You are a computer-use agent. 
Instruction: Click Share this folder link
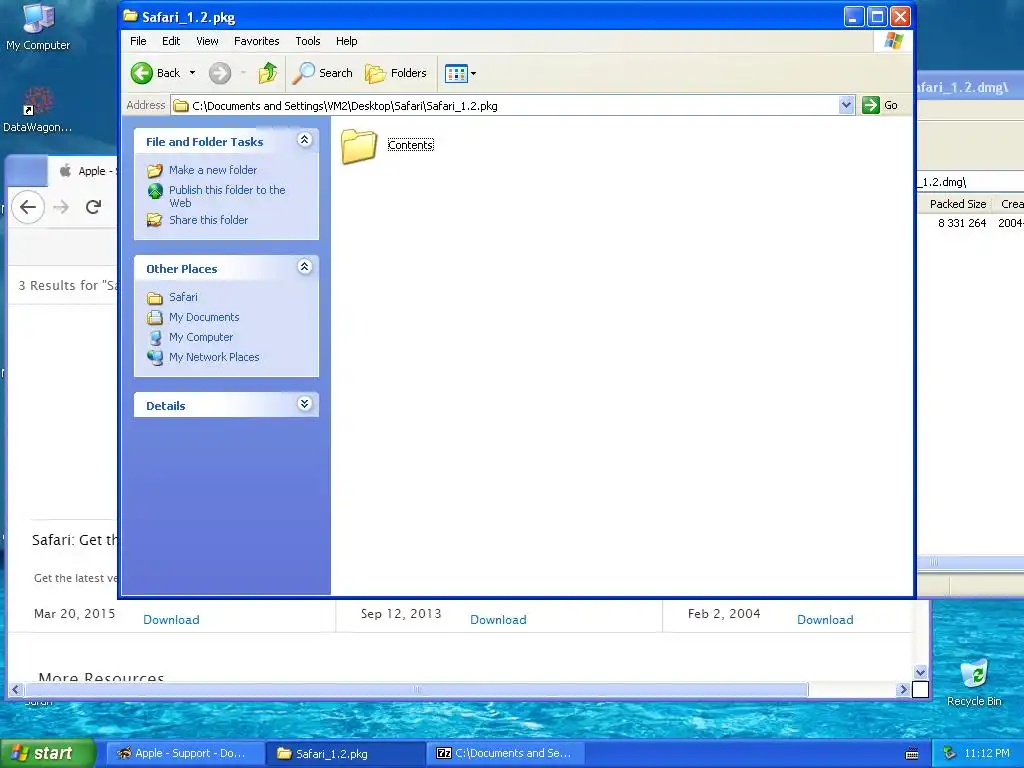(x=208, y=220)
